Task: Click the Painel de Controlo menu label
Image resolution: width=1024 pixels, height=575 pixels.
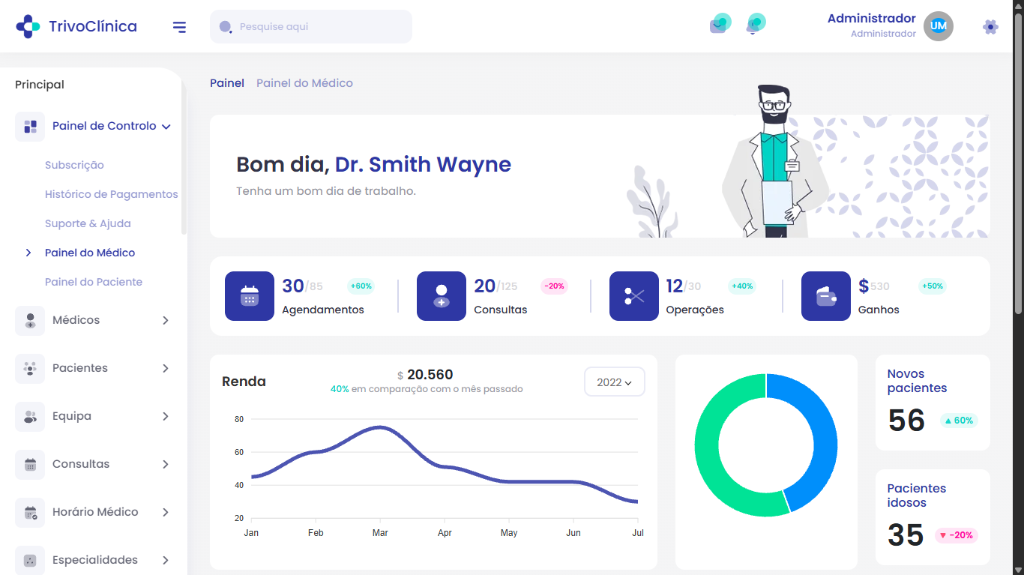Action: pos(104,126)
